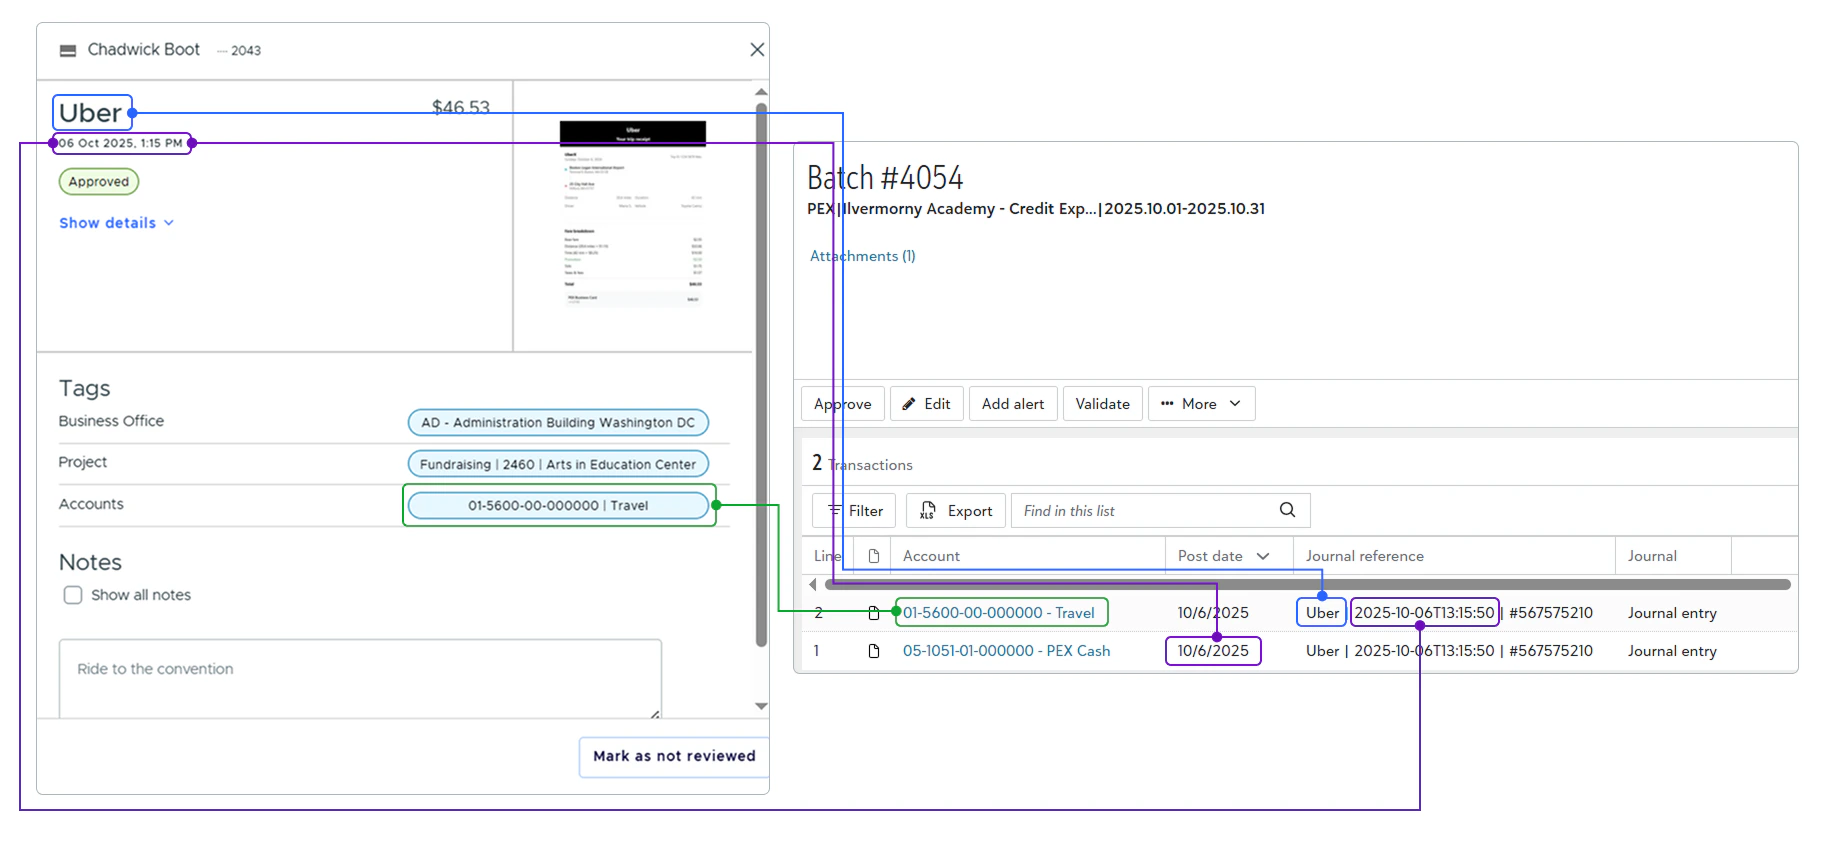Sort by the Post date column chevron
The image size is (1835, 842).
1263,556
